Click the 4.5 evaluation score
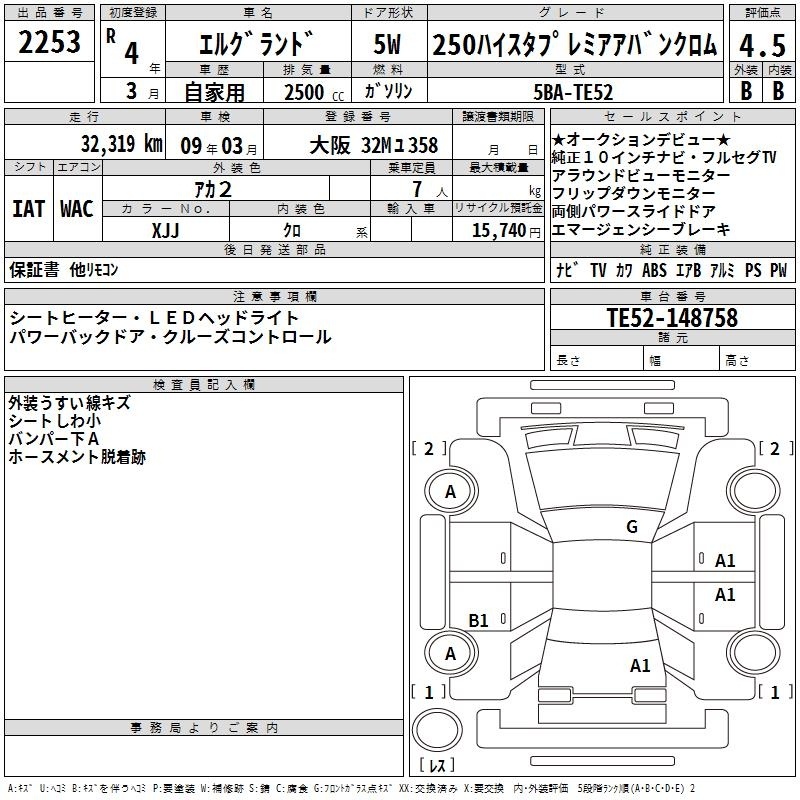This screenshot has height=800, width=800. (762, 45)
